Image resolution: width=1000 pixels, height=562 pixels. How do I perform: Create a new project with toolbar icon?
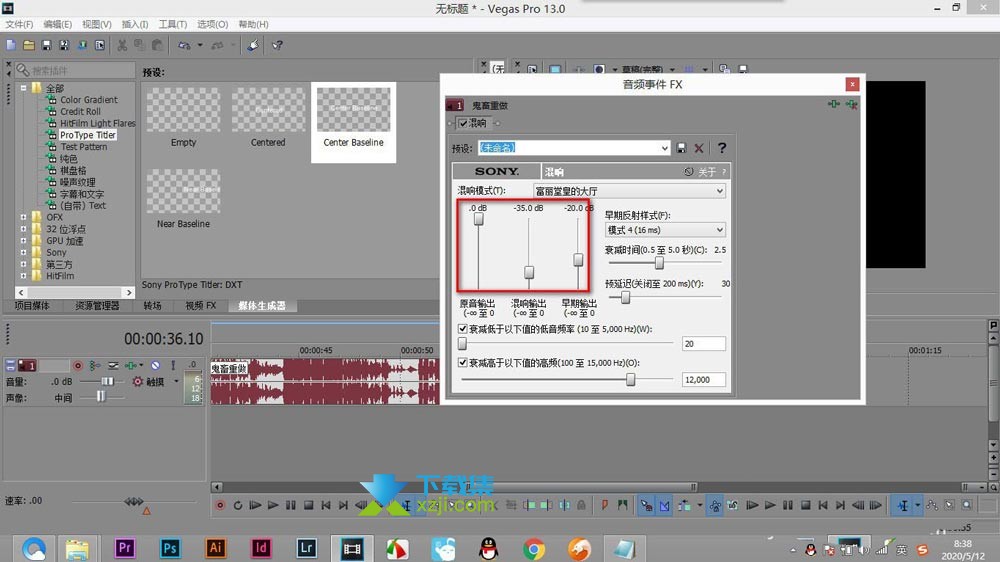point(11,45)
